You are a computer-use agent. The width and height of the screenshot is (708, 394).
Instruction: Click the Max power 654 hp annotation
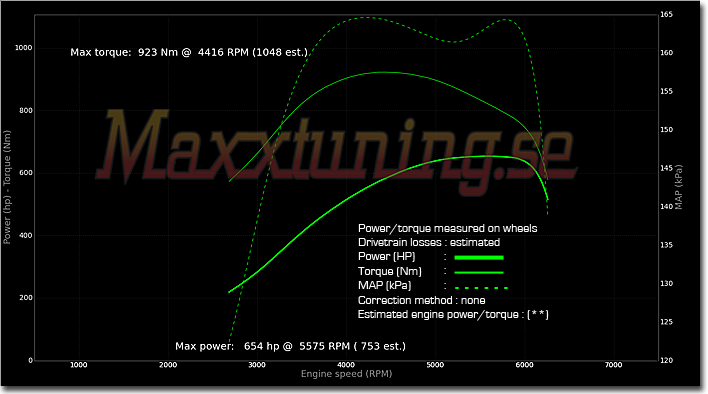coord(290,346)
